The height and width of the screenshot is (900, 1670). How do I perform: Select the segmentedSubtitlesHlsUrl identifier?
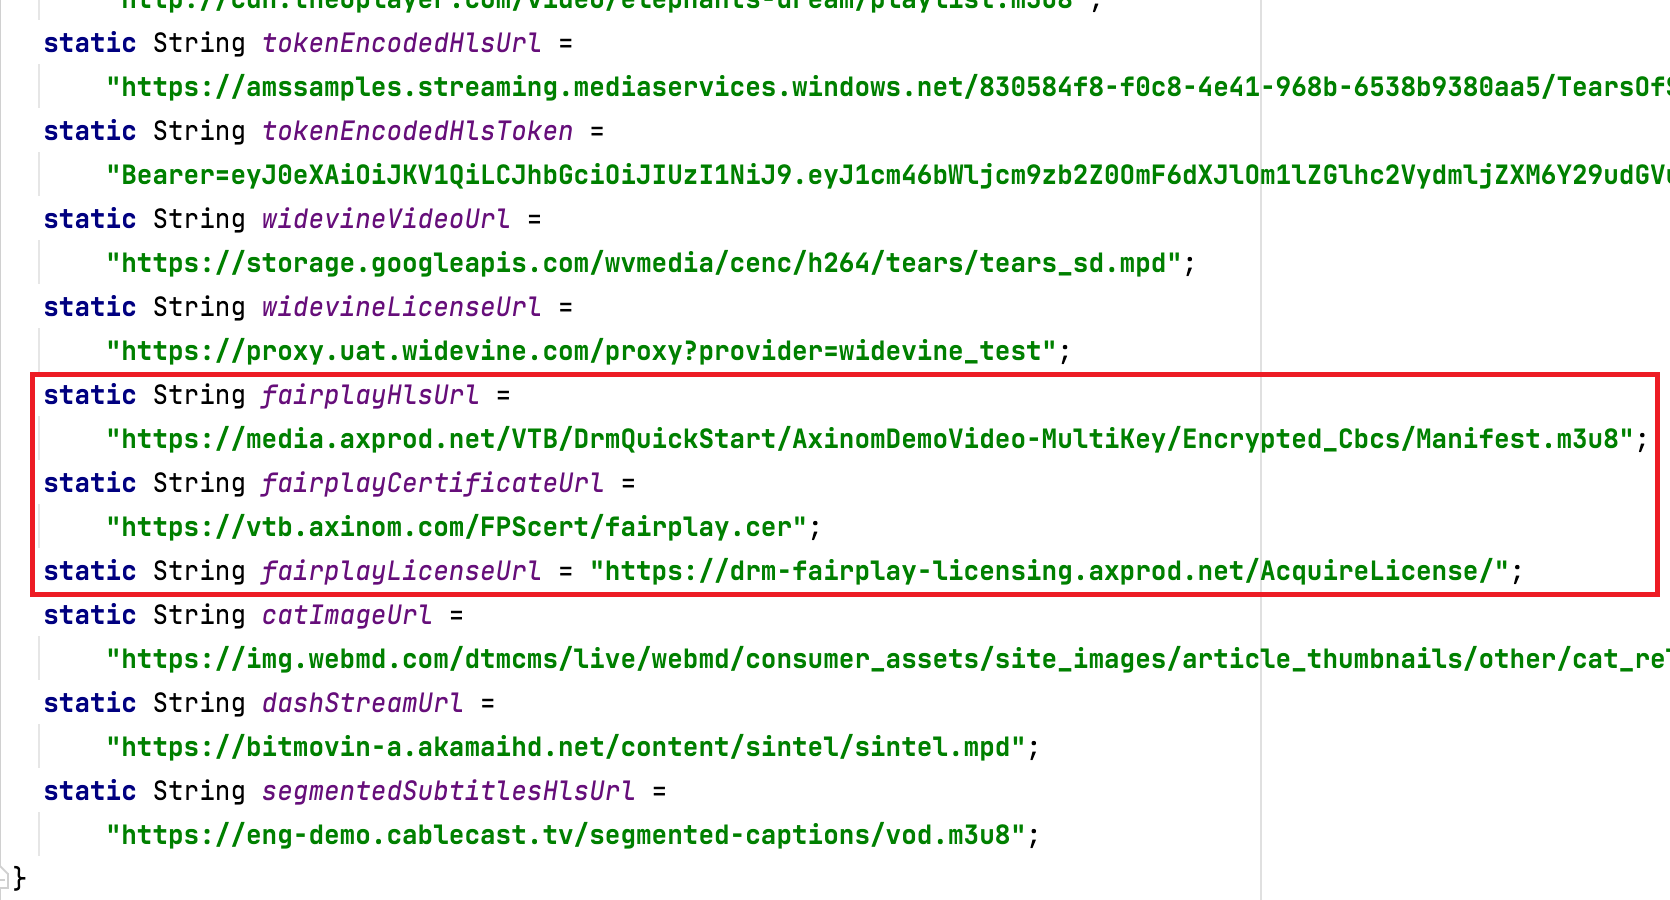point(447,790)
